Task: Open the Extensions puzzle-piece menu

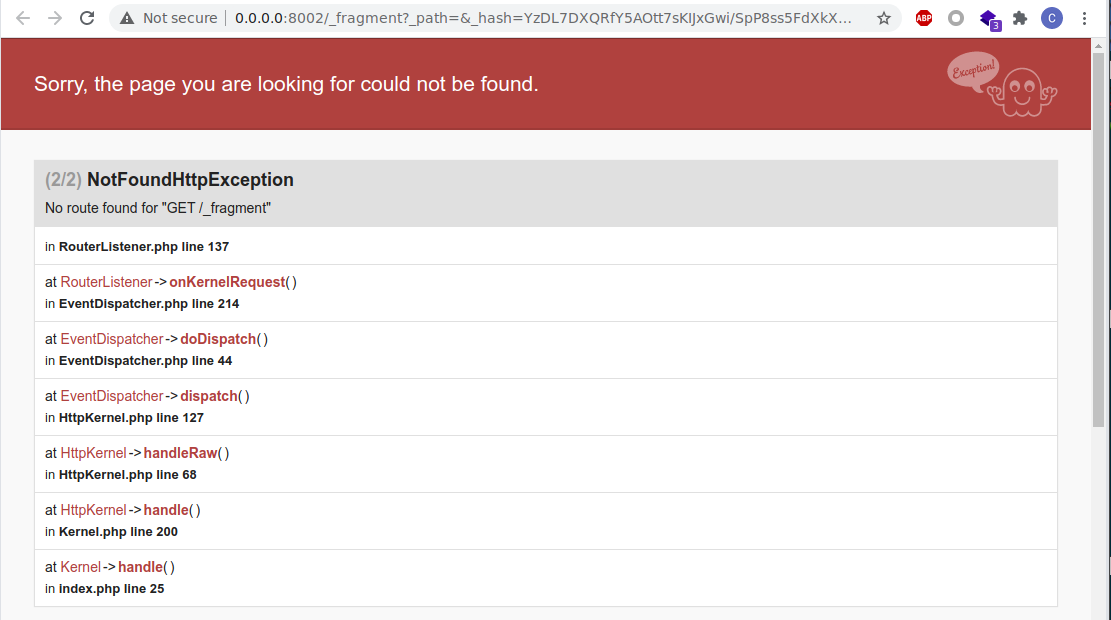Action: click(x=1020, y=18)
